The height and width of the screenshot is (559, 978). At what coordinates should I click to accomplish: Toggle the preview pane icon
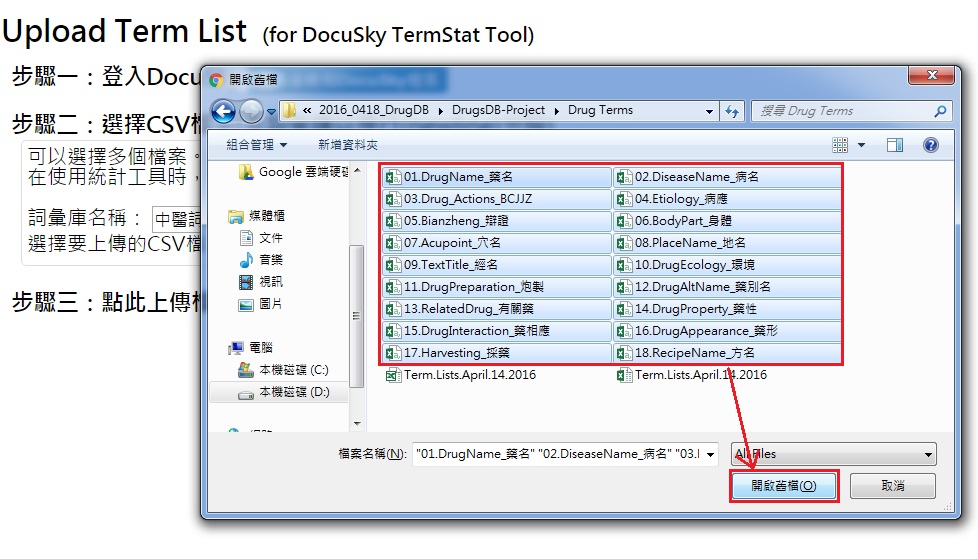[x=895, y=145]
